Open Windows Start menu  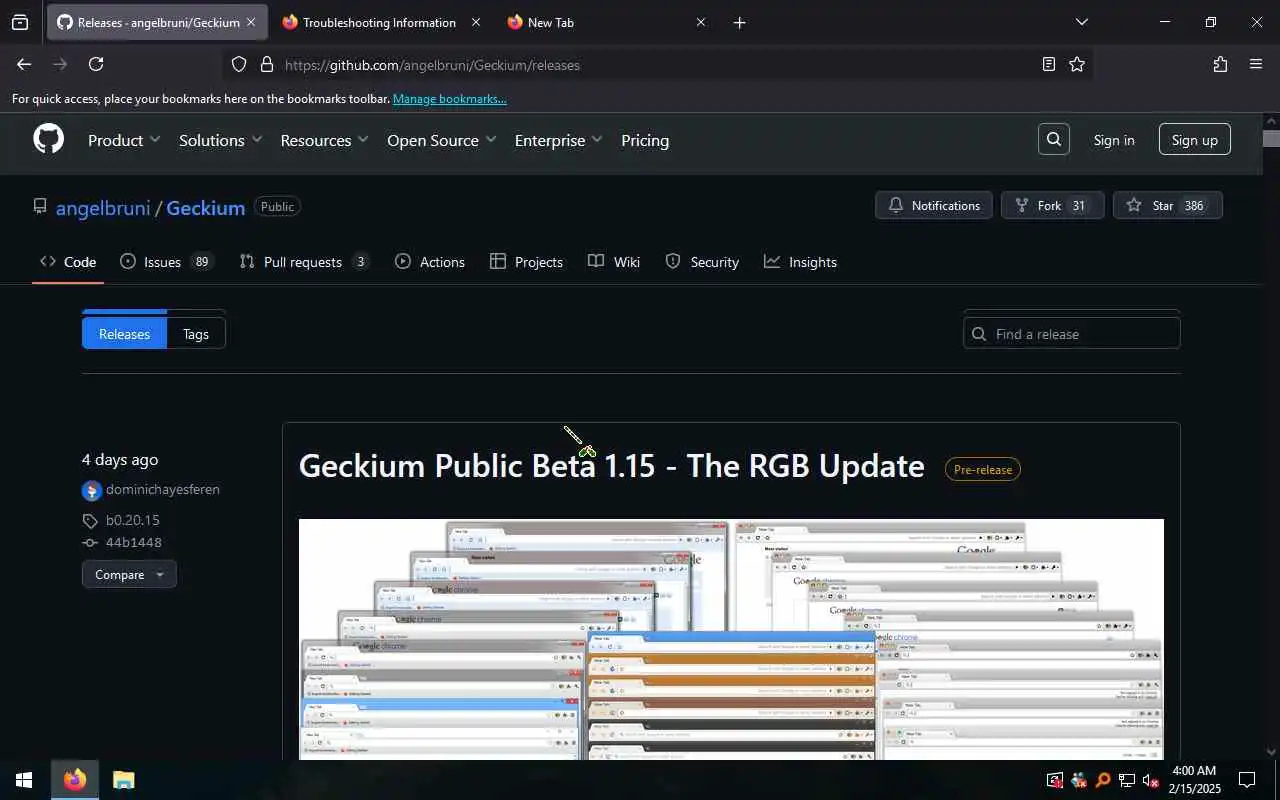pyautogui.click(x=24, y=780)
